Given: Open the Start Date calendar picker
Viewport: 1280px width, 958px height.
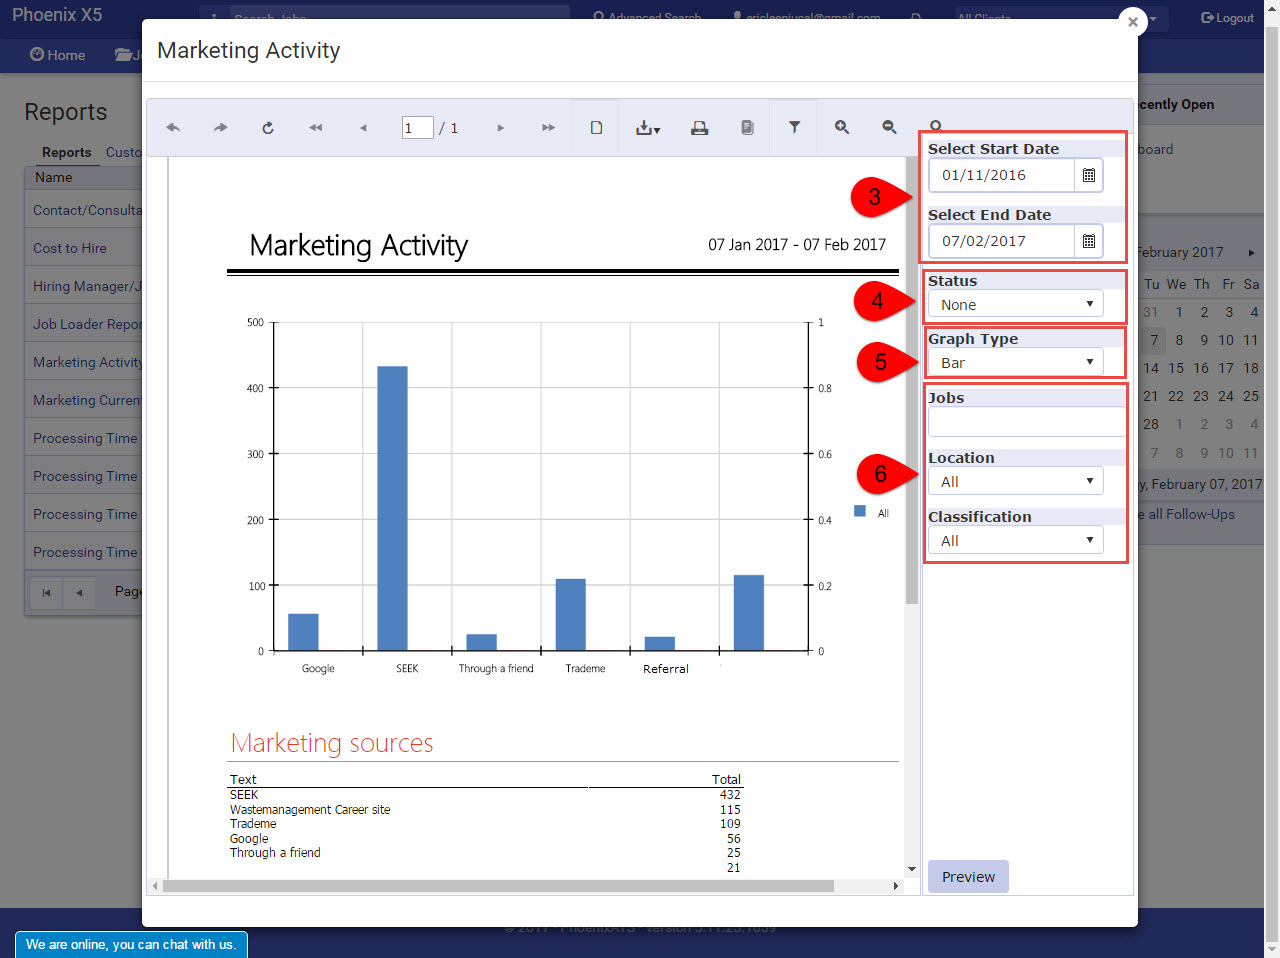Looking at the screenshot, I should [x=1089, y=175].
